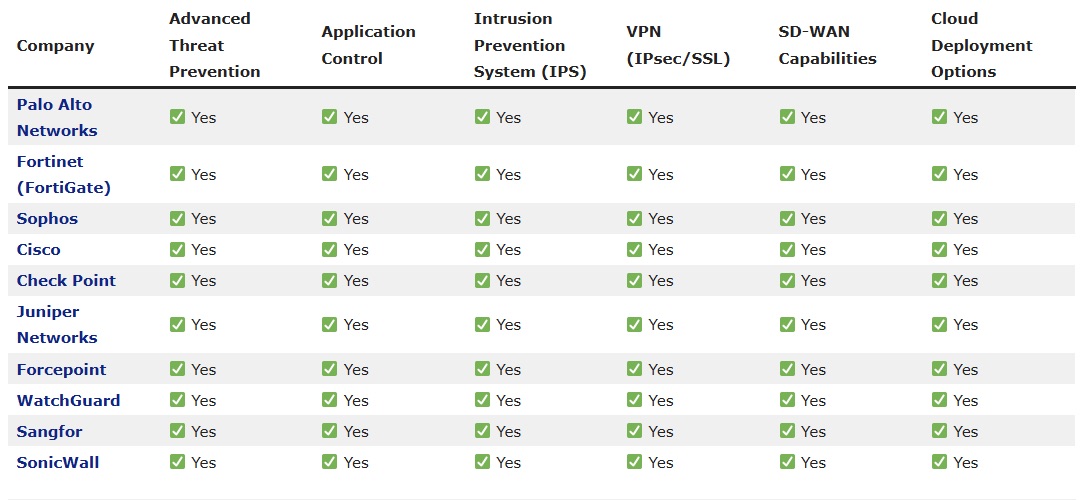1080x500 pixels.
Task: Click the SD-WAN Capabilities column header
Action: pyautogui.click(x=827, y=45)
